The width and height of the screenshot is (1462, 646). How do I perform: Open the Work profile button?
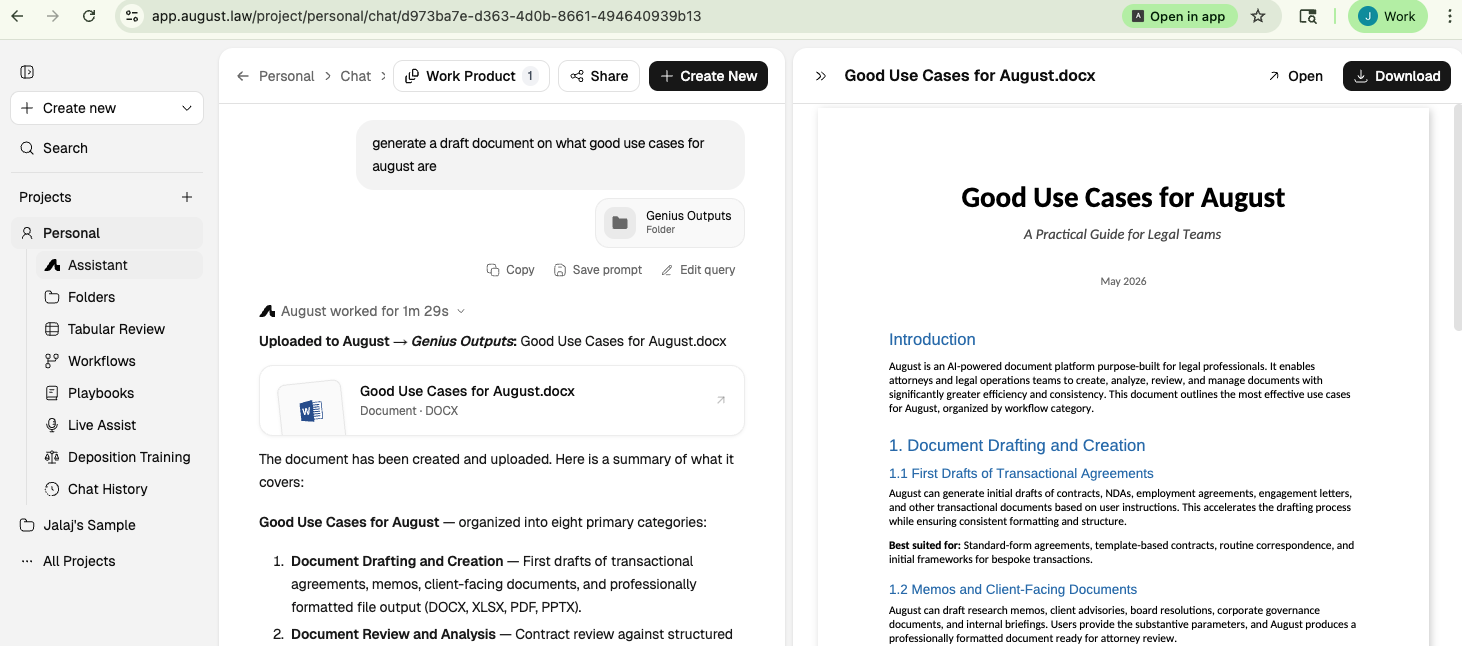[1387, 16]
